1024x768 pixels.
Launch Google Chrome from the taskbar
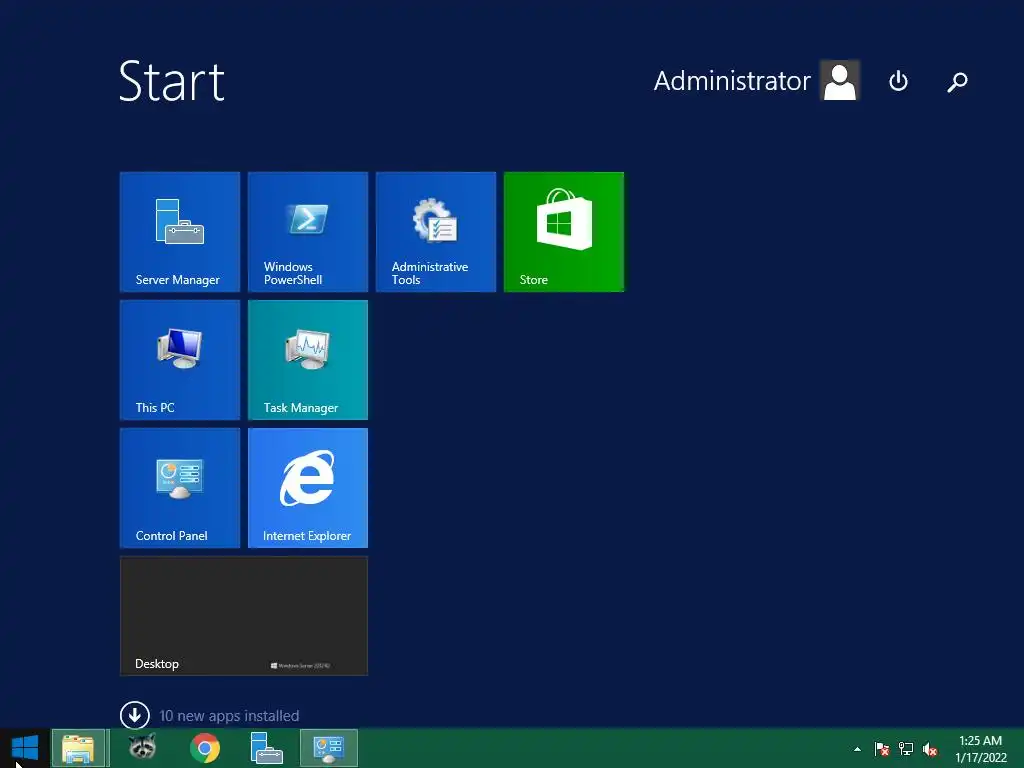(205, 748)
